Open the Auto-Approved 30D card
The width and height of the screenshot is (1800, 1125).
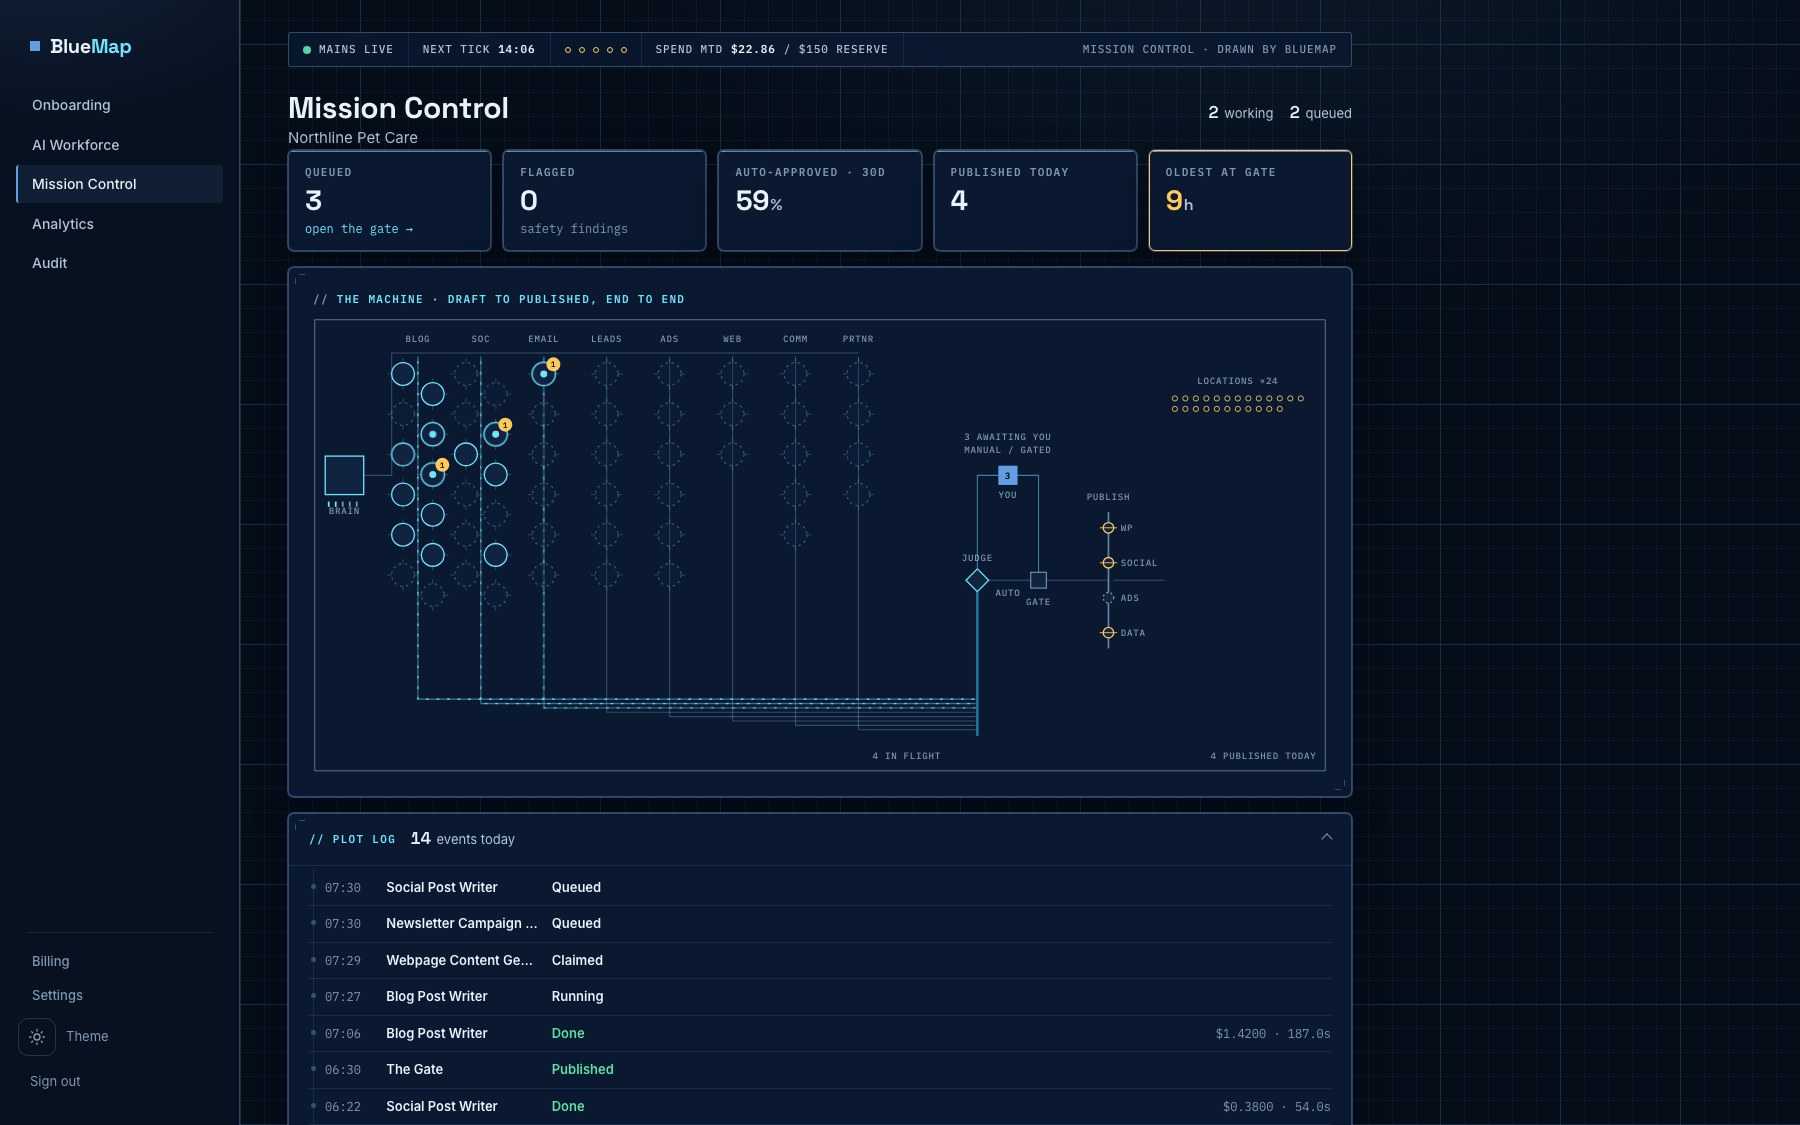click(820, 200)
